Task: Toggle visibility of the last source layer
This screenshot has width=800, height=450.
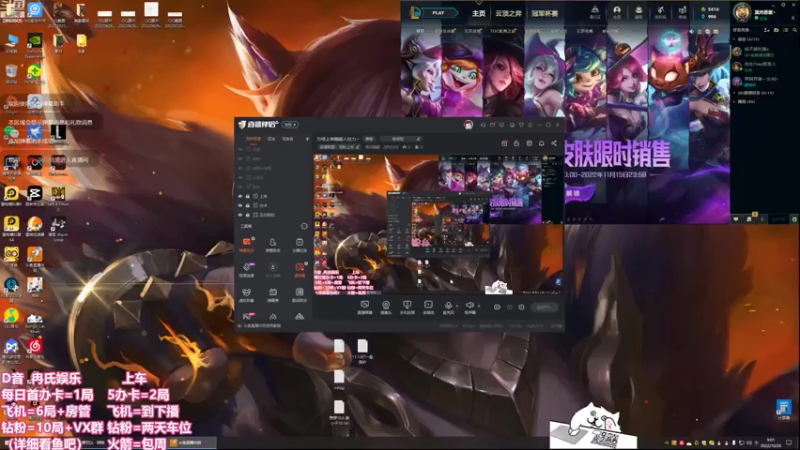Action: [x=240, y=215]
